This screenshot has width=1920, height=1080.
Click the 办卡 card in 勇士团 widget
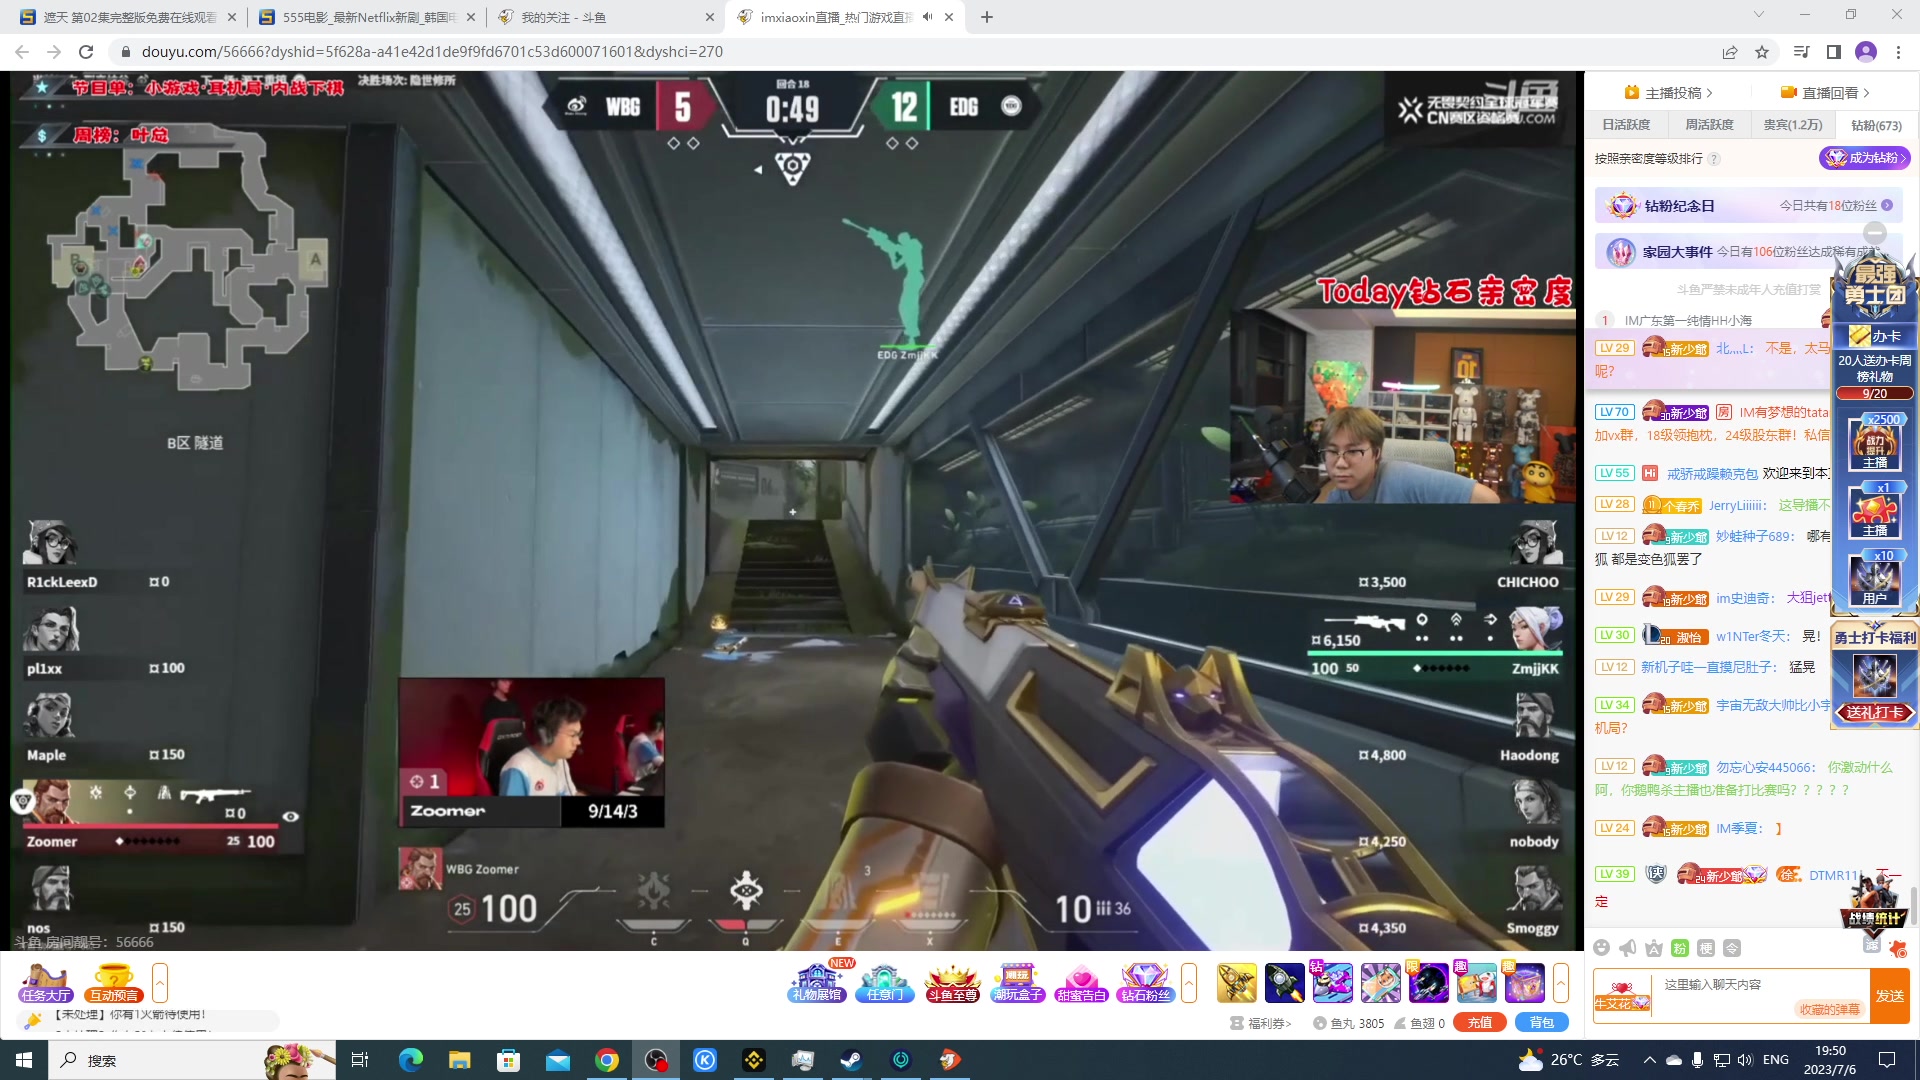click(x=1875, y=336)
